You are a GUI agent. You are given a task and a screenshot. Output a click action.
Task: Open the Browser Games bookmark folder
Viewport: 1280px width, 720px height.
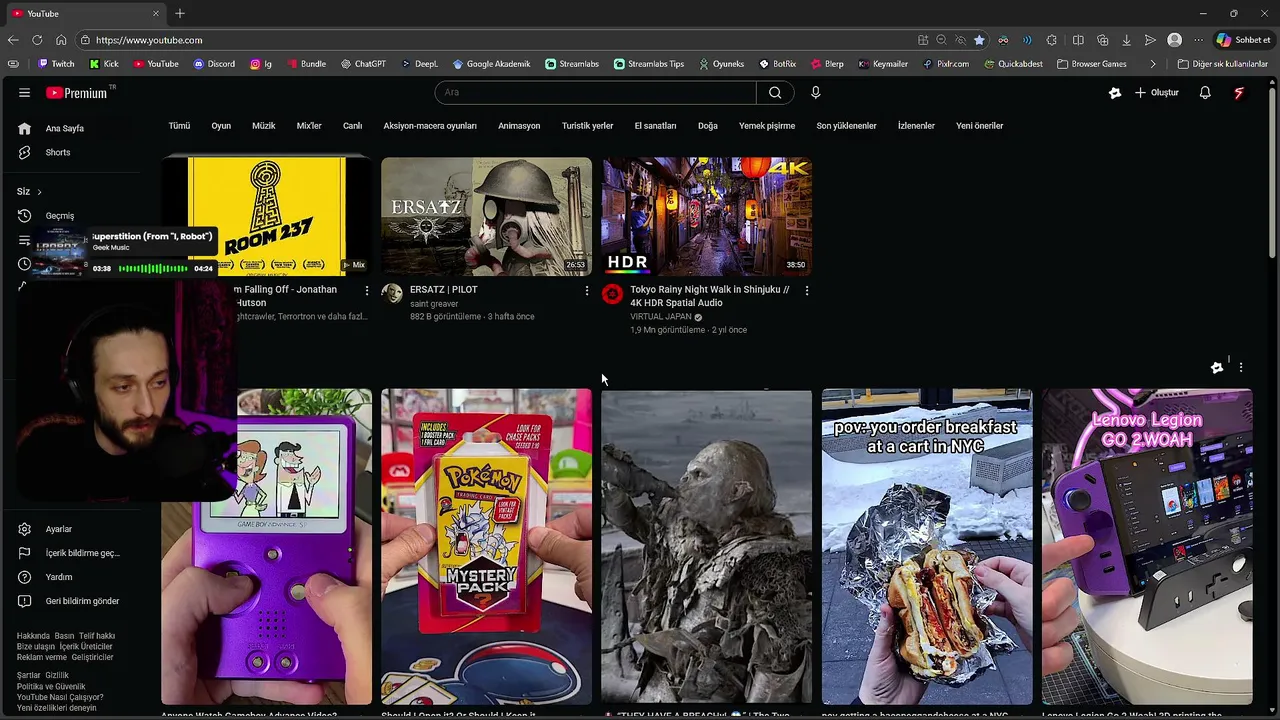click(x=1092, y=64)
